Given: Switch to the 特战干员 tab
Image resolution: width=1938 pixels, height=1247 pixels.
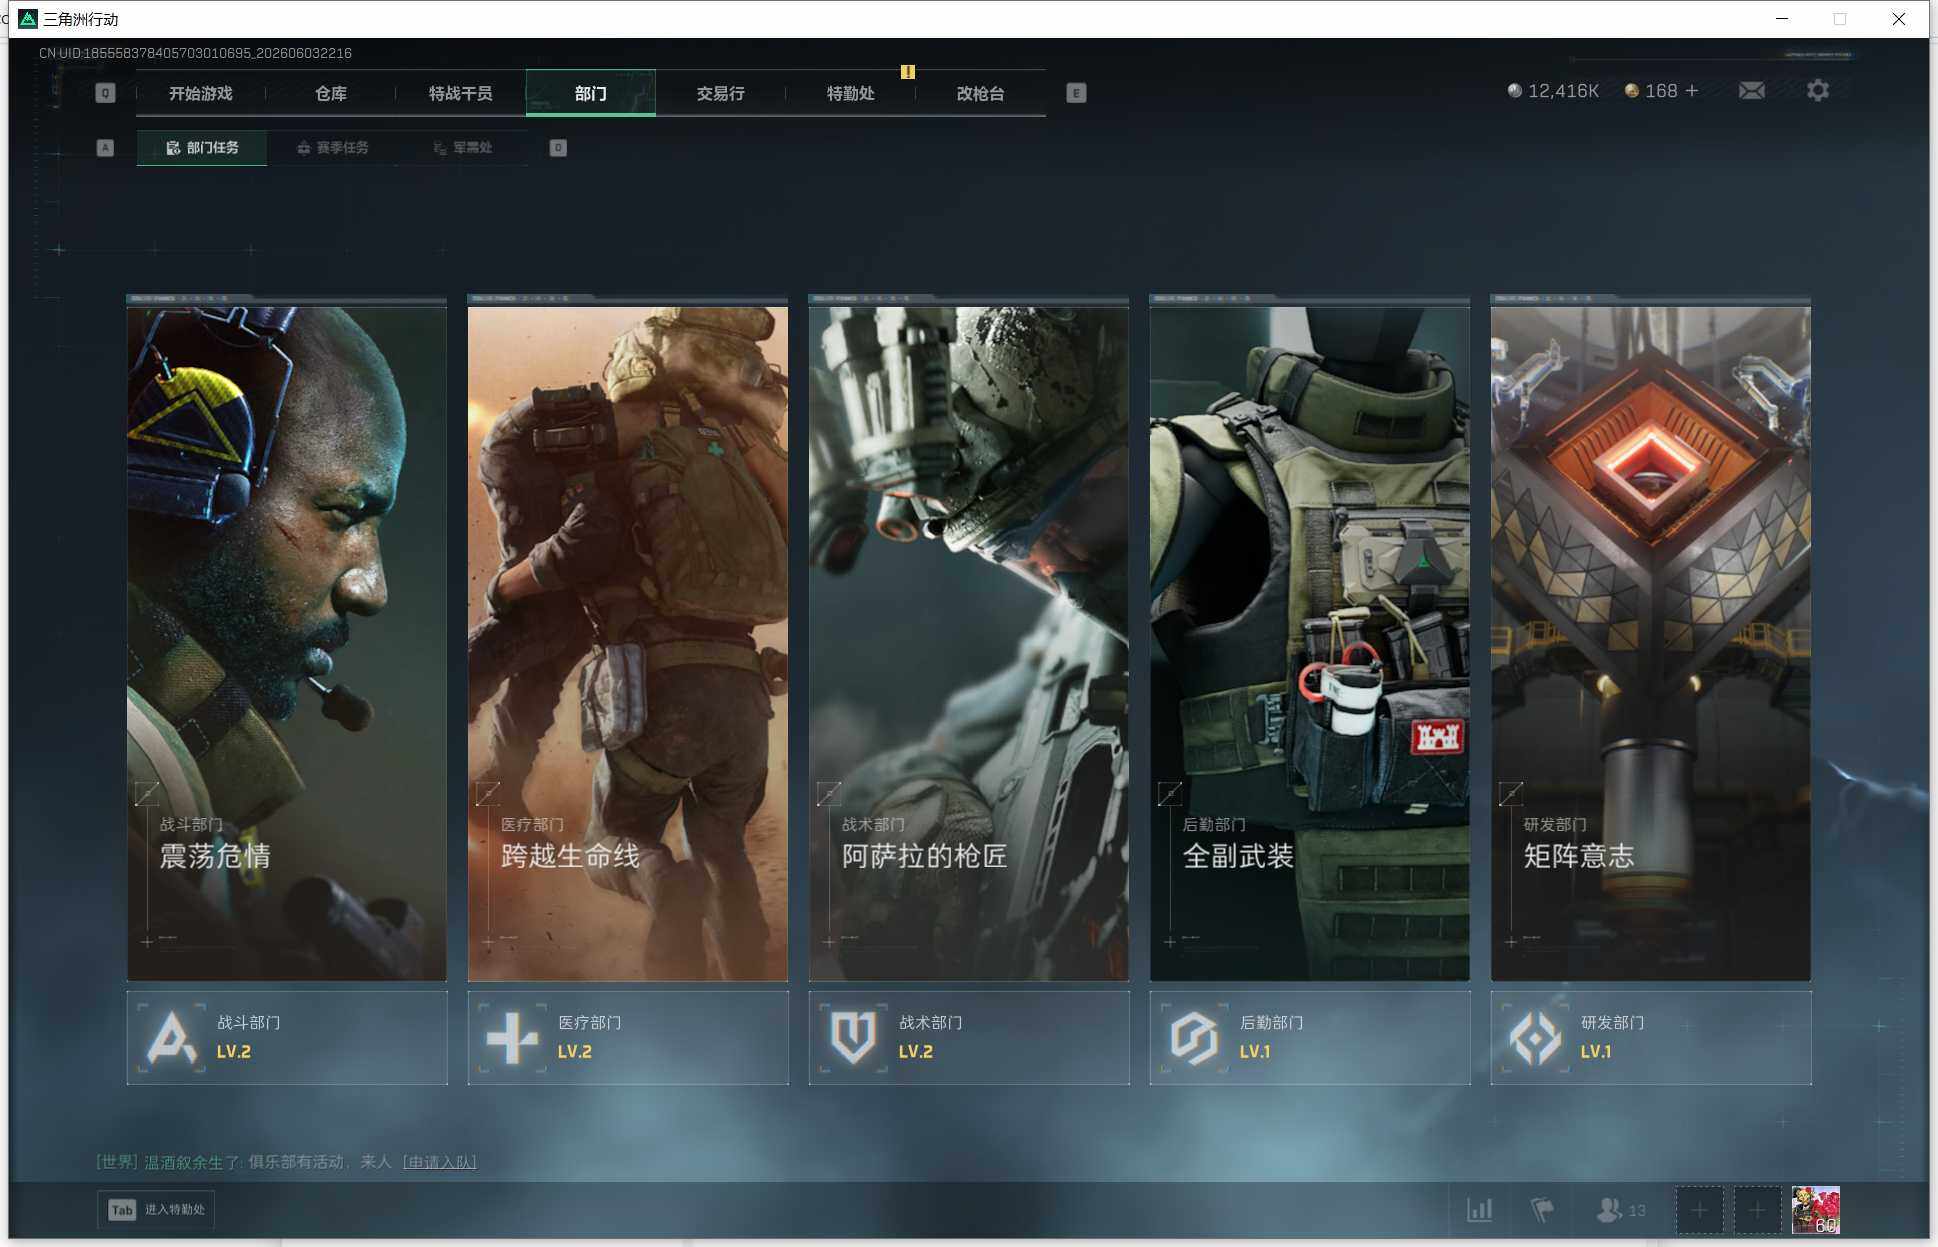Looking at the screenshot, I should tap(461, 93).
